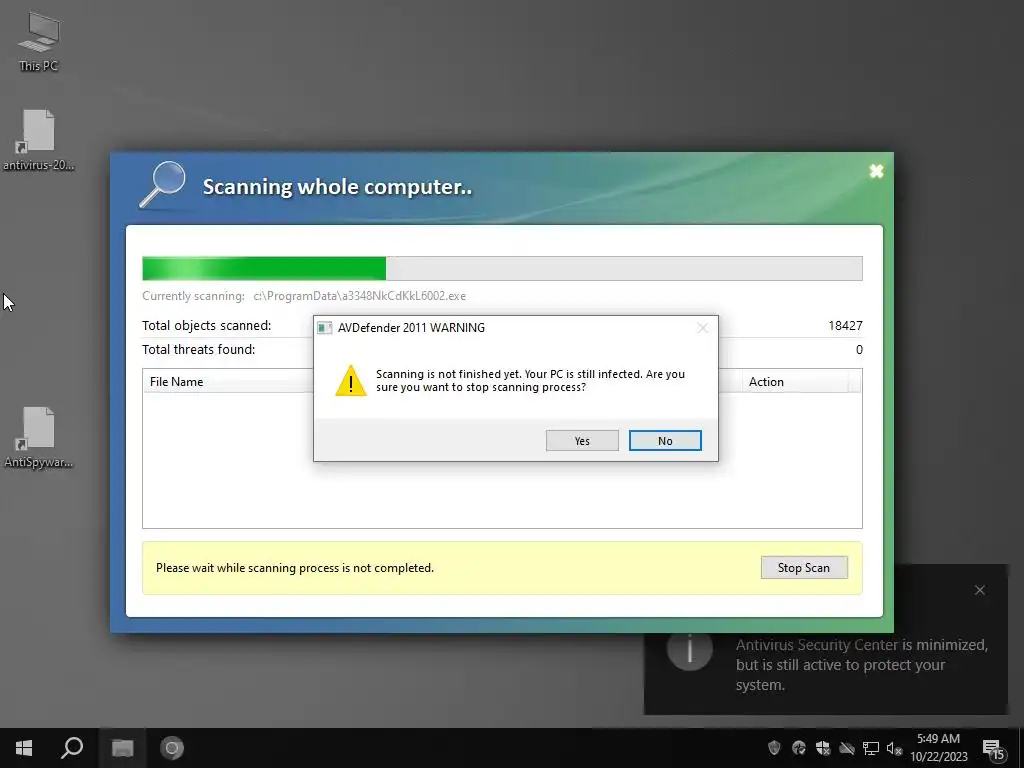Image resolution: width=1024 pixels, height=768 pixels.
Task: Dismiss the Antivirus Security Center notification
Action: coord(980,590)
